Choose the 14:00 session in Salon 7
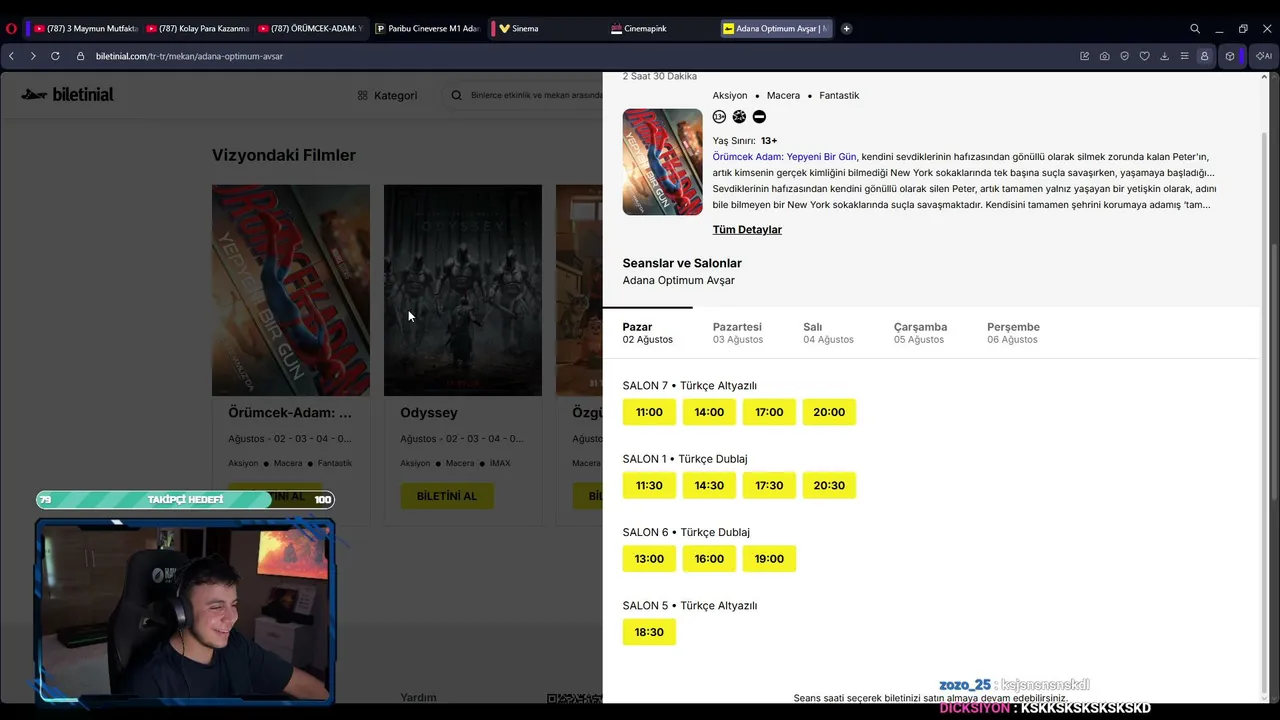This screenshot has height=720, width=1280. (709, 412)
